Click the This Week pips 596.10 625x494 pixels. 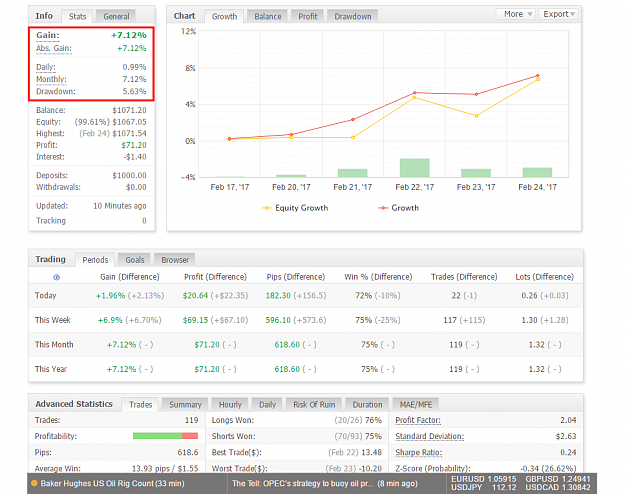(x=278, y=320)
